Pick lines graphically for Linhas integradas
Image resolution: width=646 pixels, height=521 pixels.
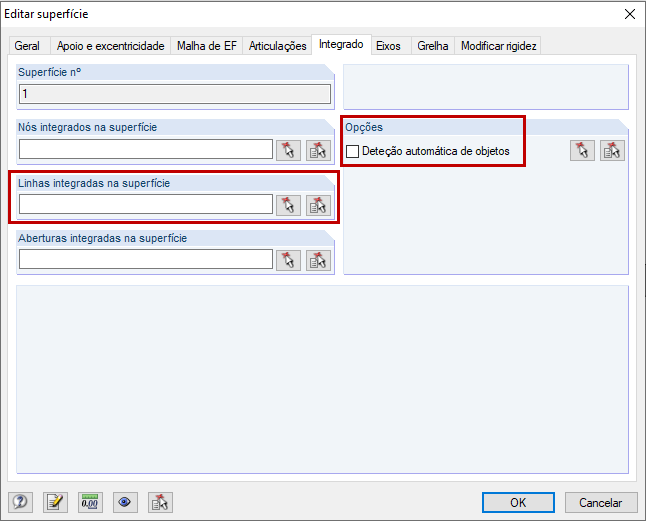[x=288, y=205]
